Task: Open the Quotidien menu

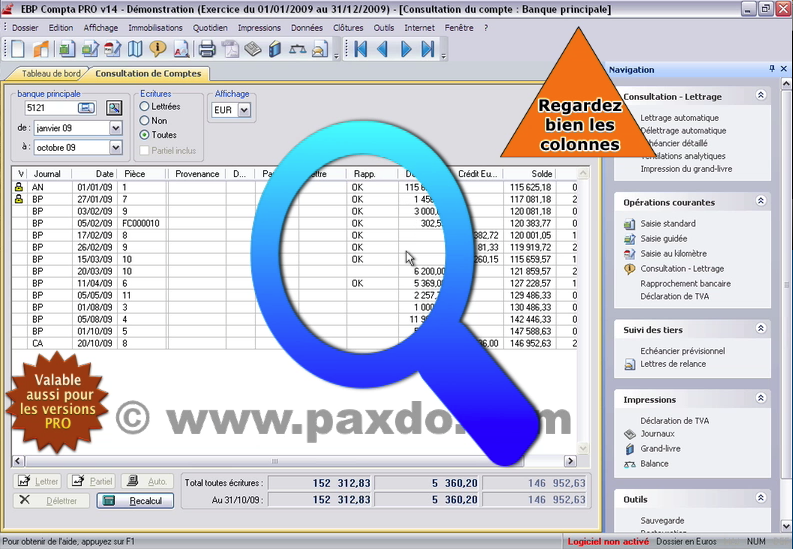Action: click(210, 28)
